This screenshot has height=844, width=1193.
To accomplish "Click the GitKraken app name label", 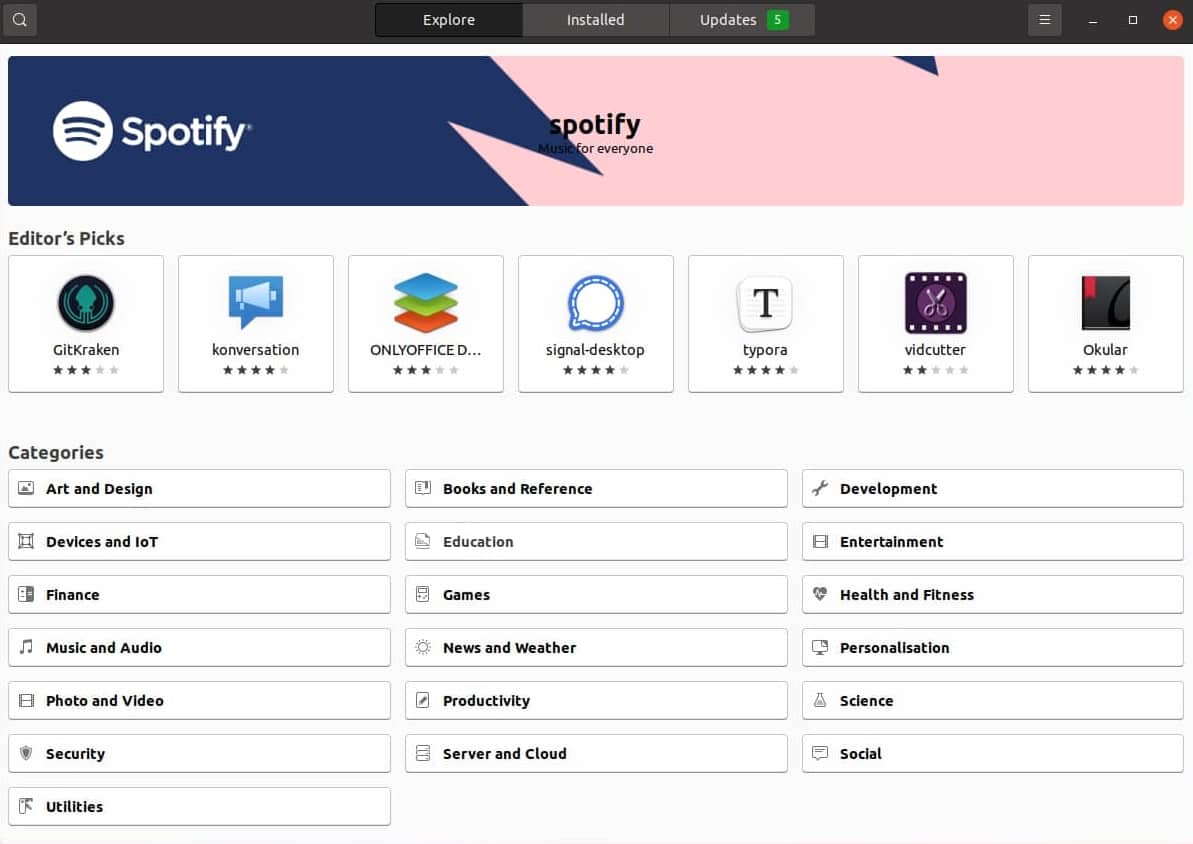I will pos(86,349).
